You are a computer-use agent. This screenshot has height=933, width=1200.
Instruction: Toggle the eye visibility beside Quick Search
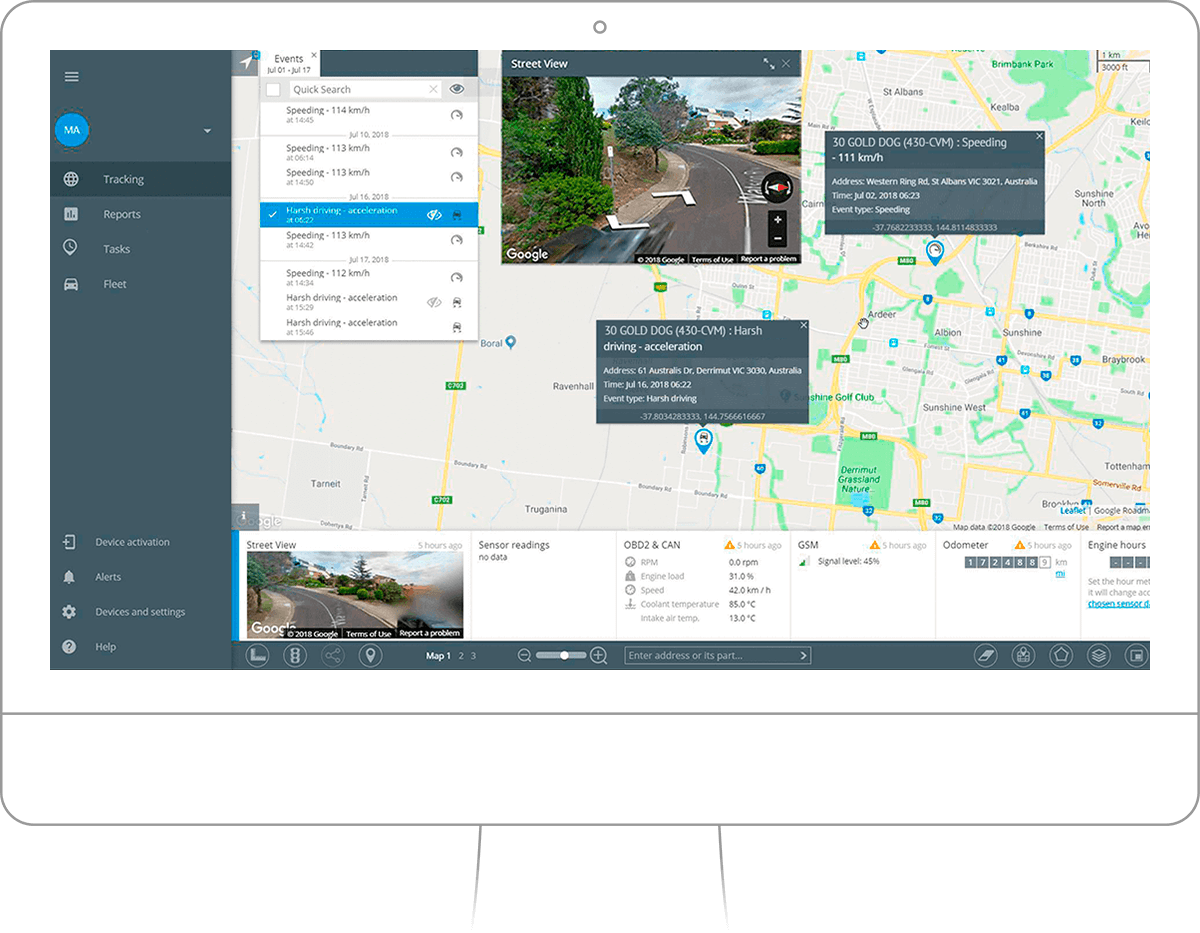[x=457, y=89]
